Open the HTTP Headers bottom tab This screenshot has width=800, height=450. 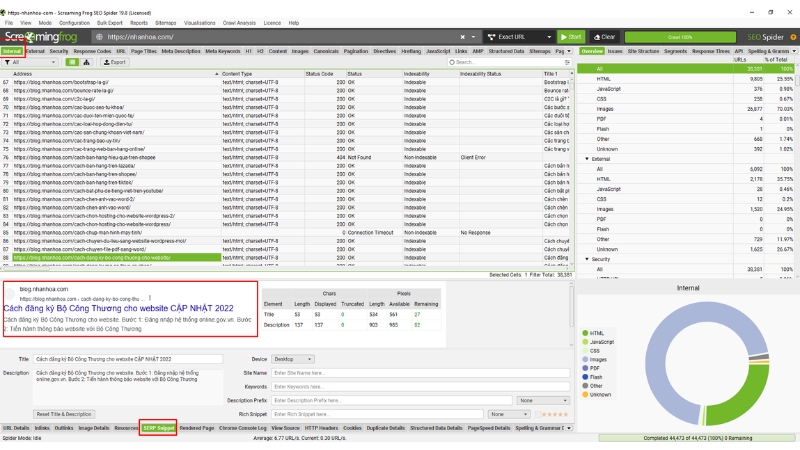tap(321, 428)
